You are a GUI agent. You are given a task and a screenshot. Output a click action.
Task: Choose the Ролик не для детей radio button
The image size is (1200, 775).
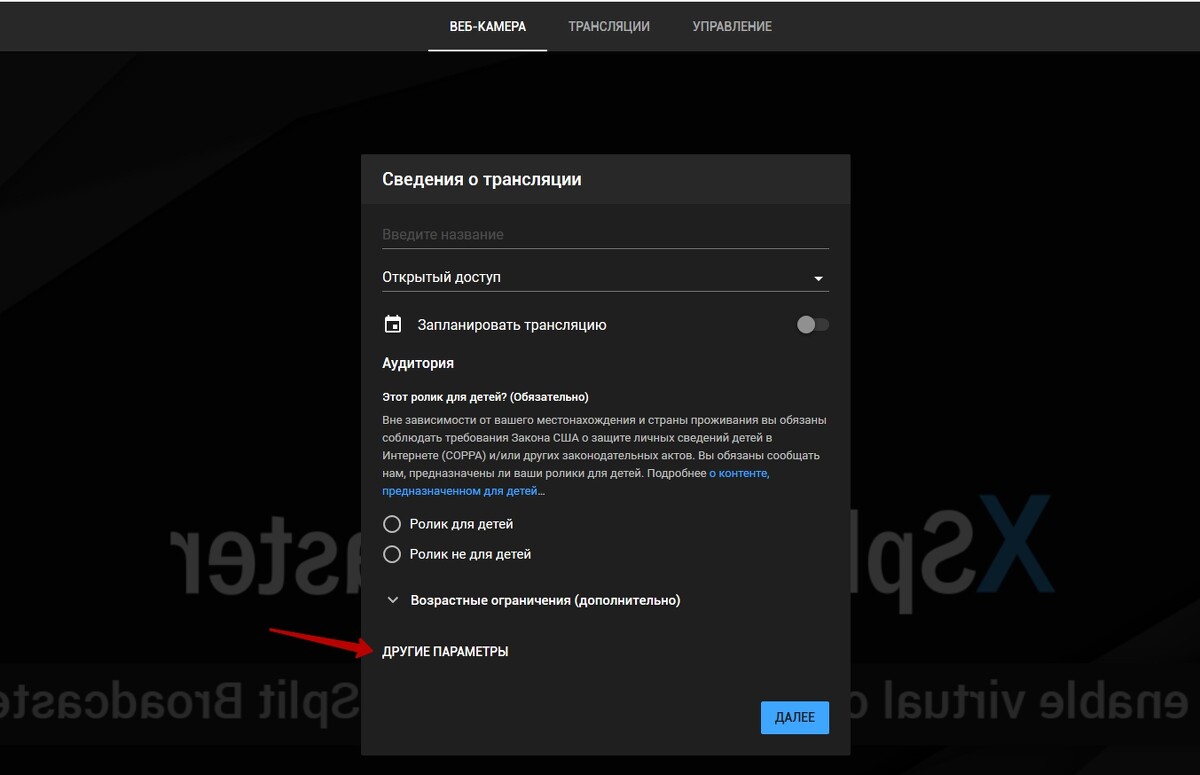coord(392,554)
